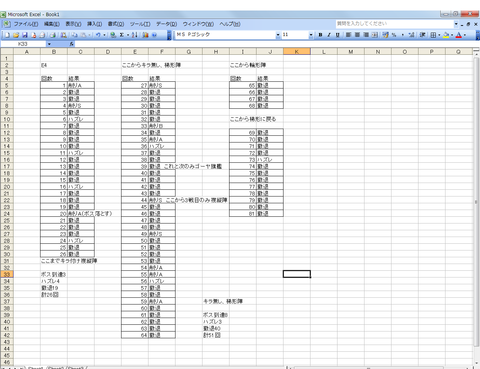Select column K header
The image size is (480, 369).
point(297,52)
